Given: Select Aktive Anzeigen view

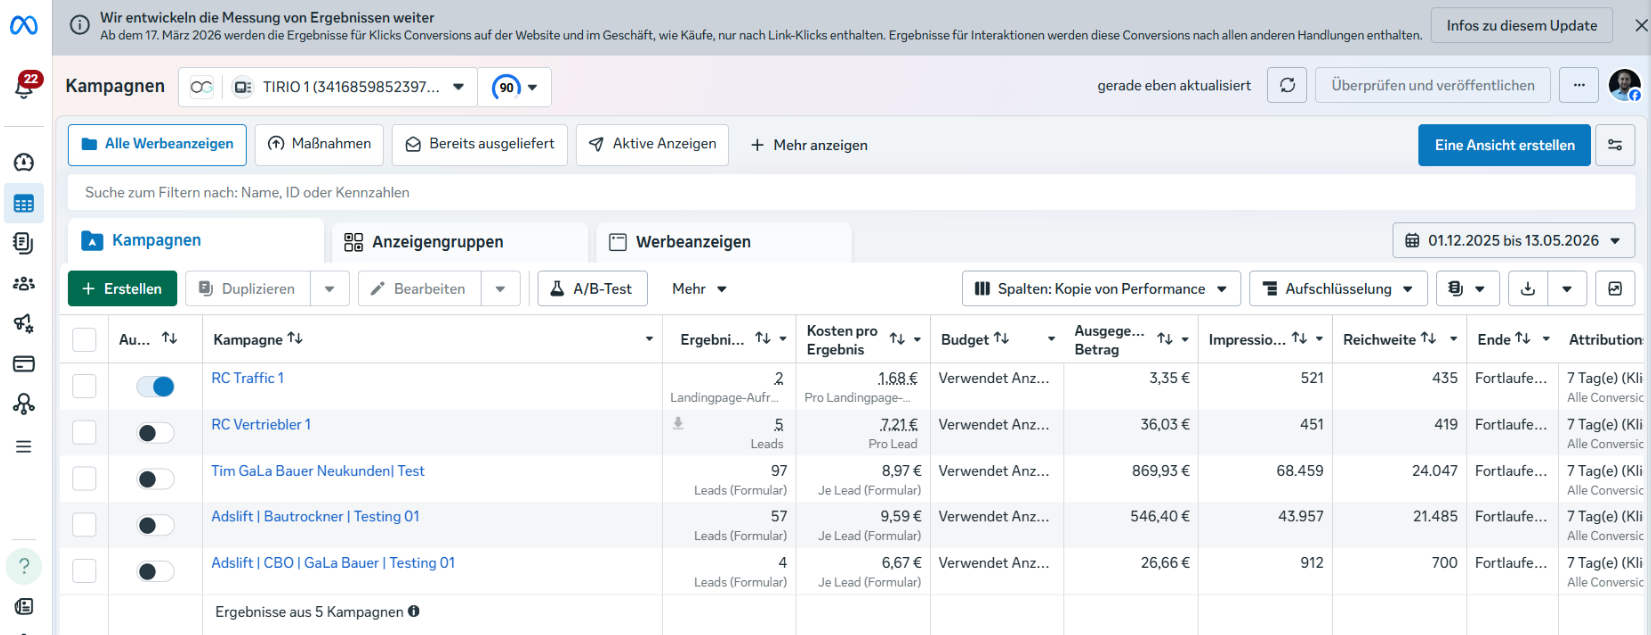Looking at the screenshot, I should pos(653,144).
